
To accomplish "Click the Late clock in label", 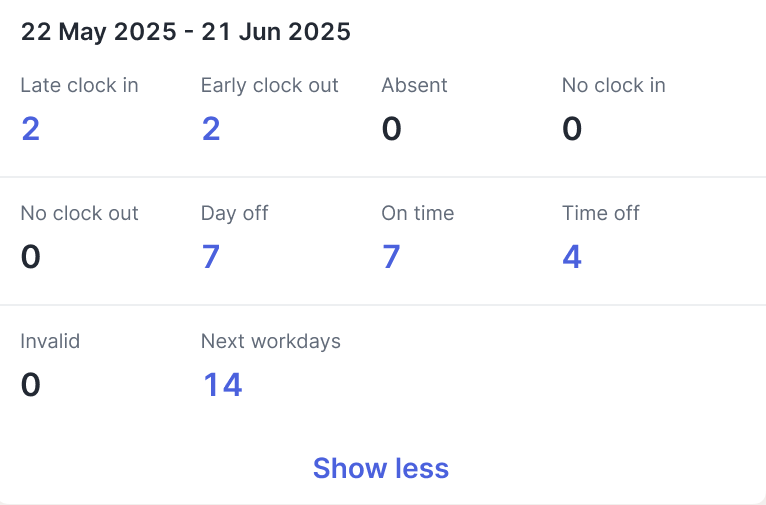I will 79,86.
